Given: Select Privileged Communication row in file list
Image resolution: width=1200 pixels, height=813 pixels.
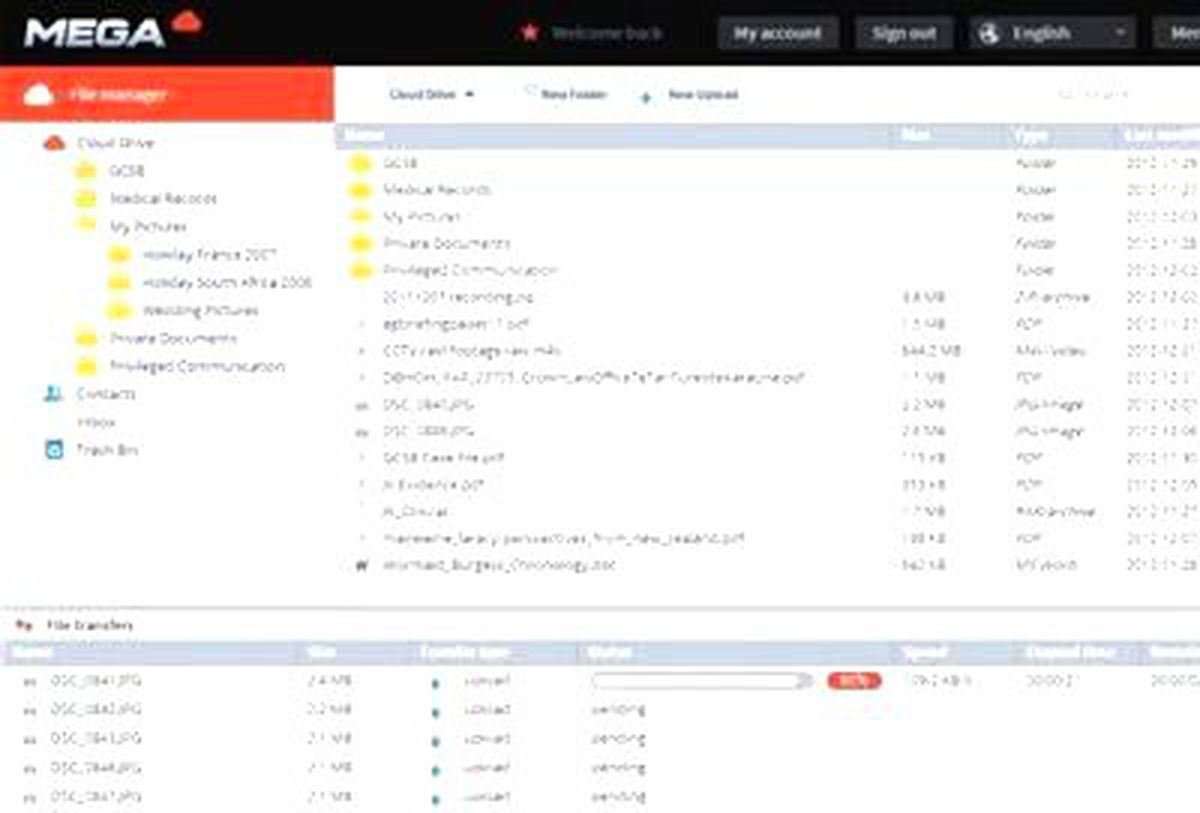Looking at the screenshot, I should tap(768, 271).
